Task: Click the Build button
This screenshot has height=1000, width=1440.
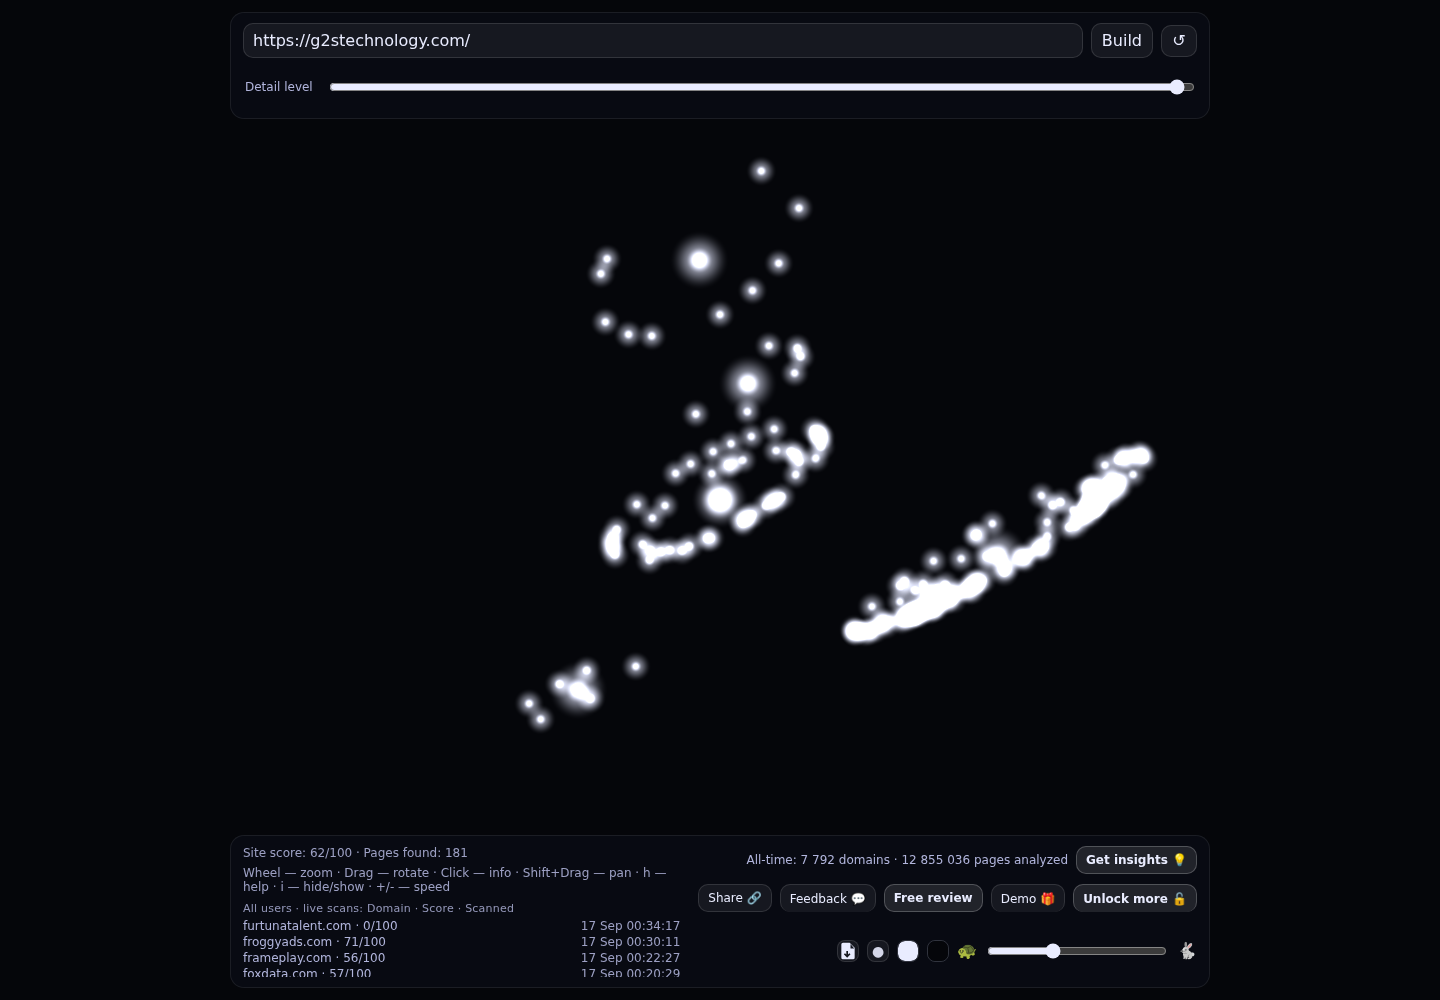Action: pos(1122,40)
